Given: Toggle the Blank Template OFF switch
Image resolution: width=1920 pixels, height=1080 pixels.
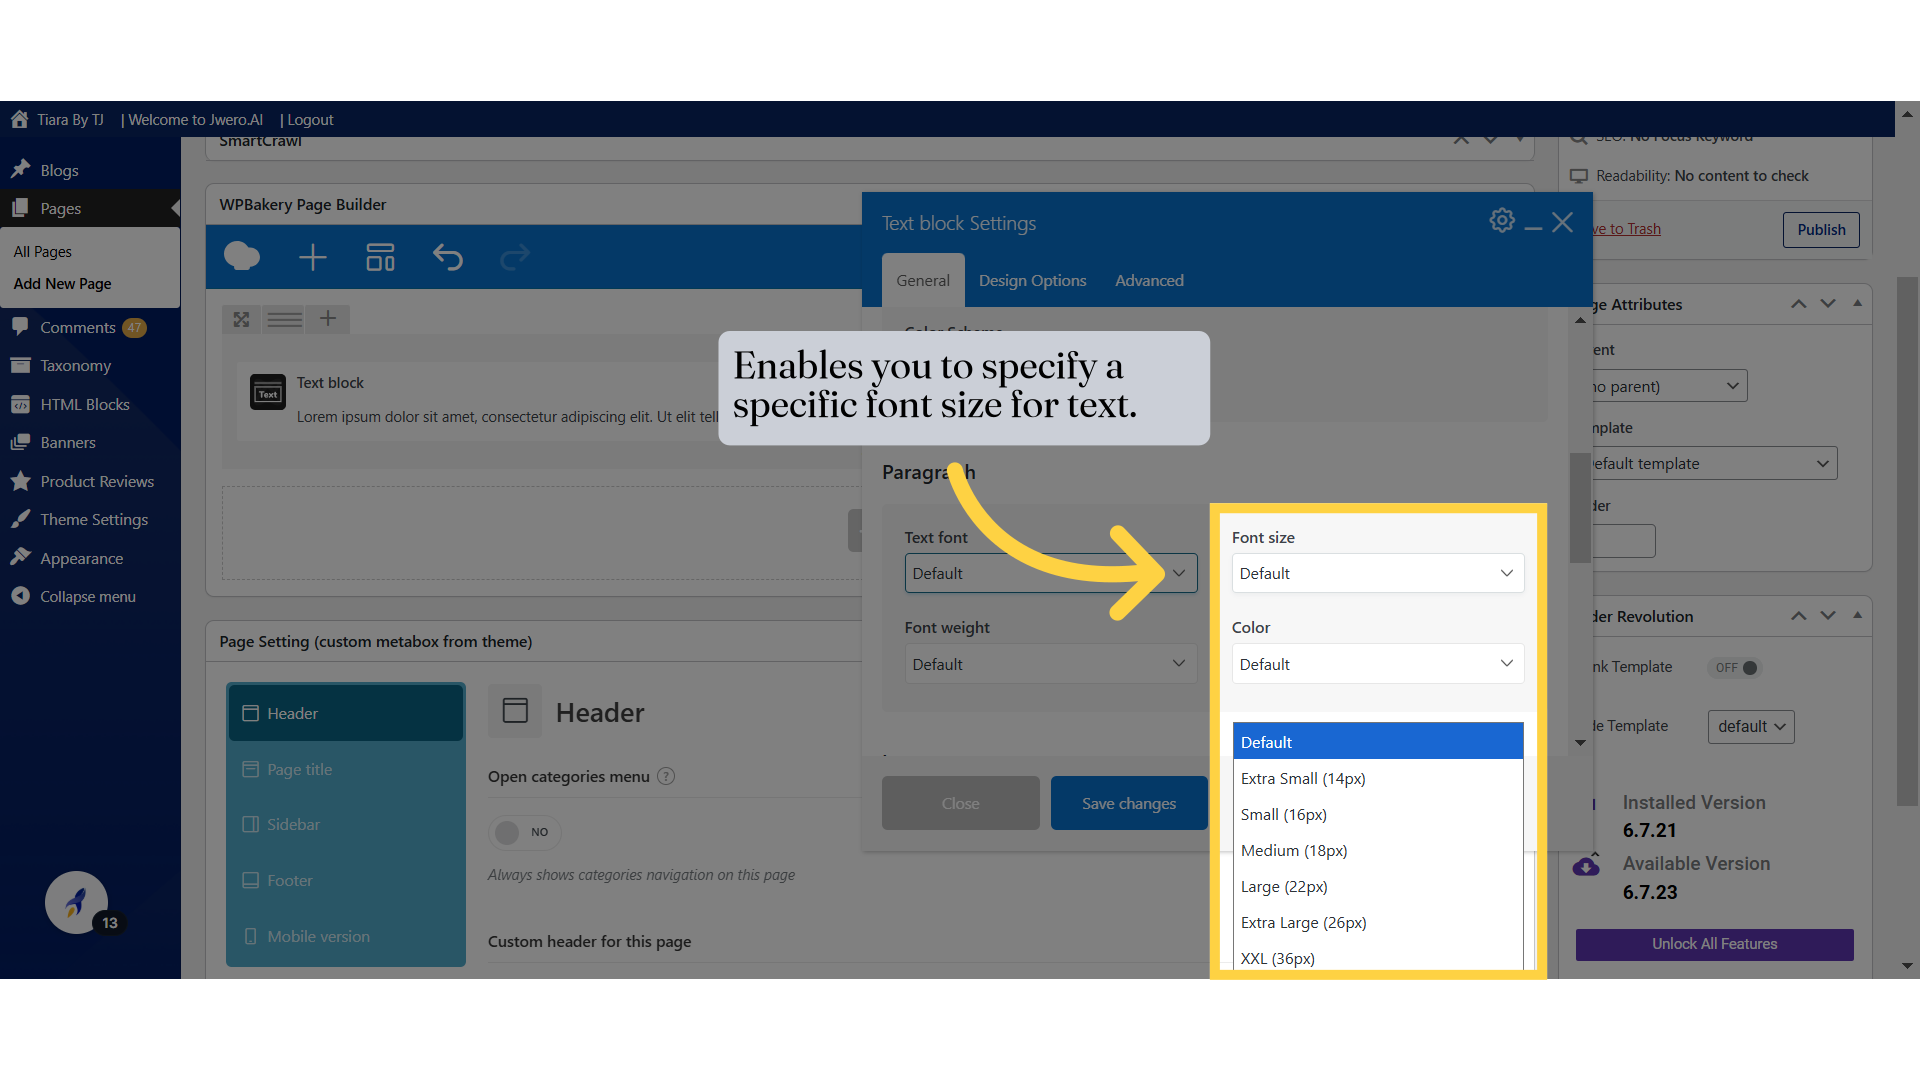Looking at the screenshot, I should click(1735, 668).
